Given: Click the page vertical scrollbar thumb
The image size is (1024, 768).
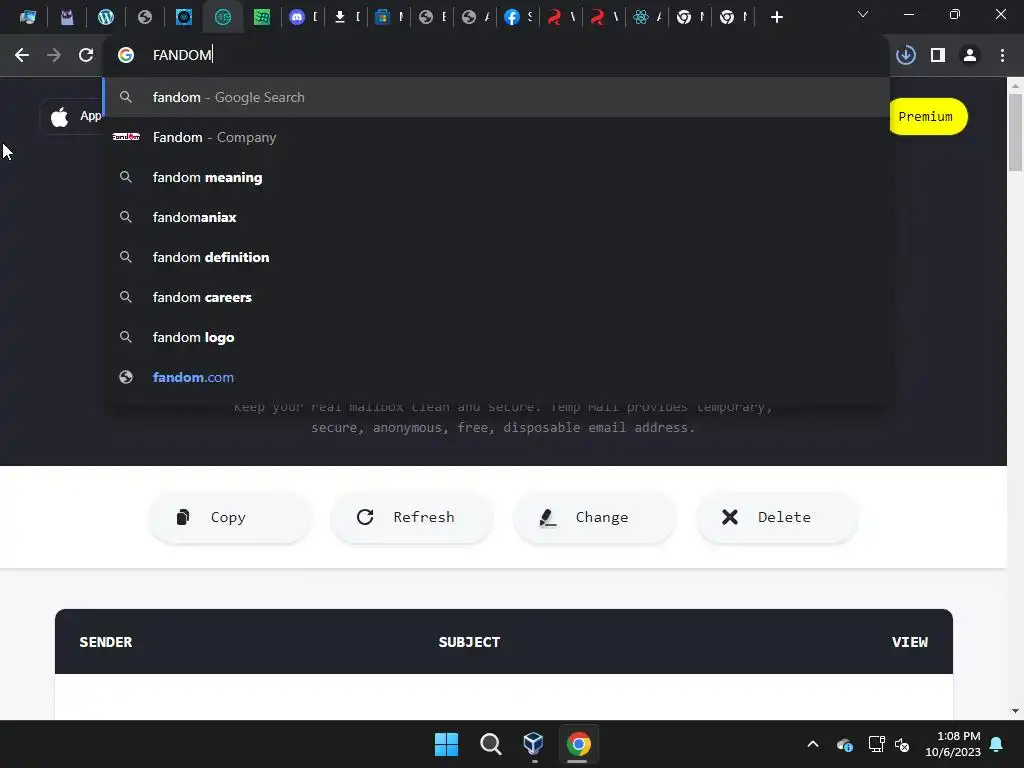Looking at the screenshot, I should pyautogui.click(x=1015, y=133).
